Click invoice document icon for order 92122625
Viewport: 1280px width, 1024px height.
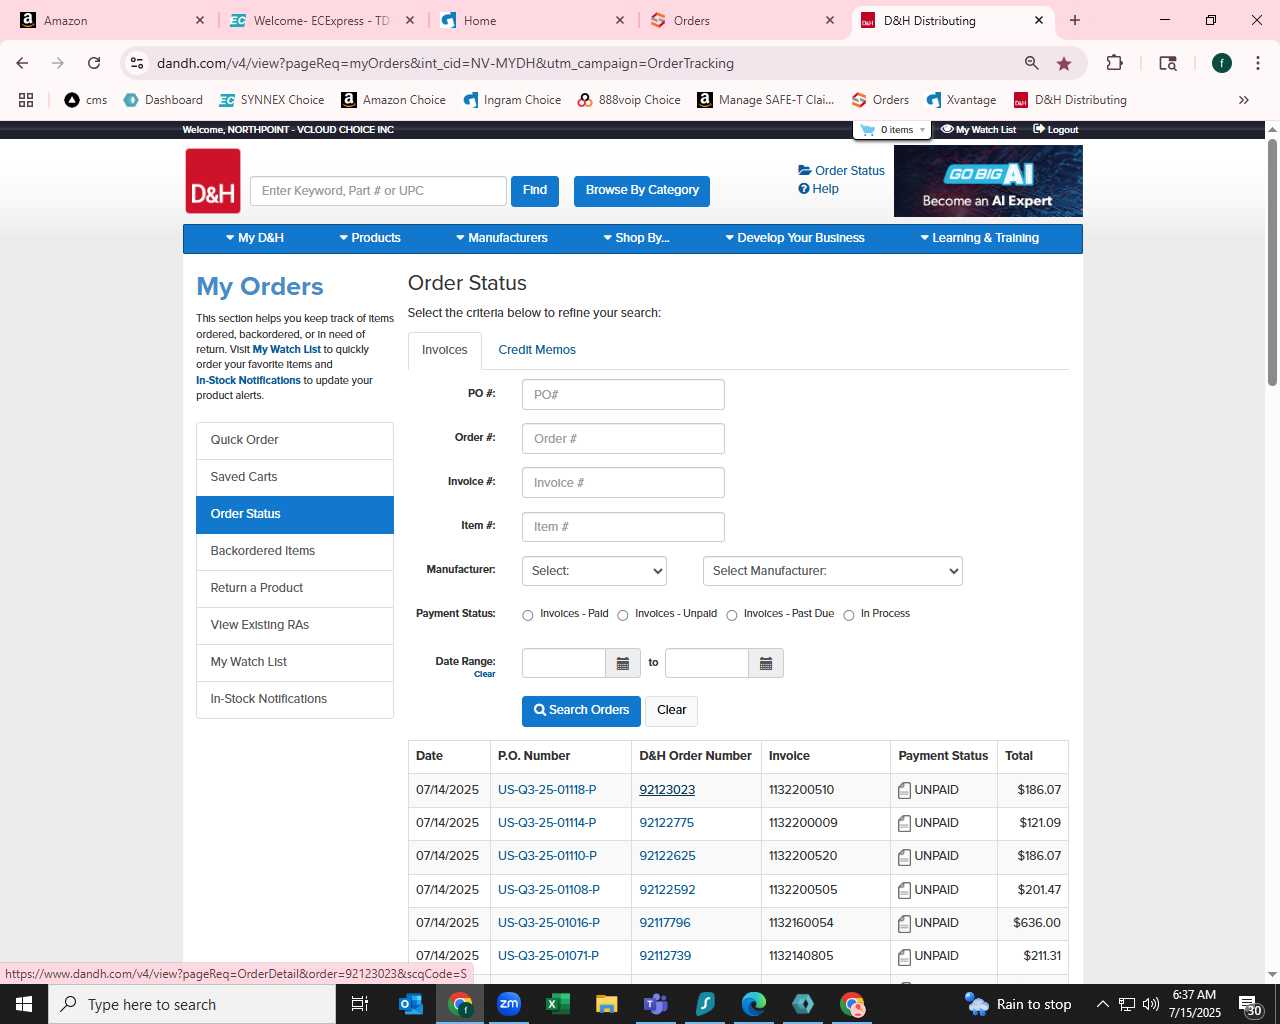tap(904, 857)
